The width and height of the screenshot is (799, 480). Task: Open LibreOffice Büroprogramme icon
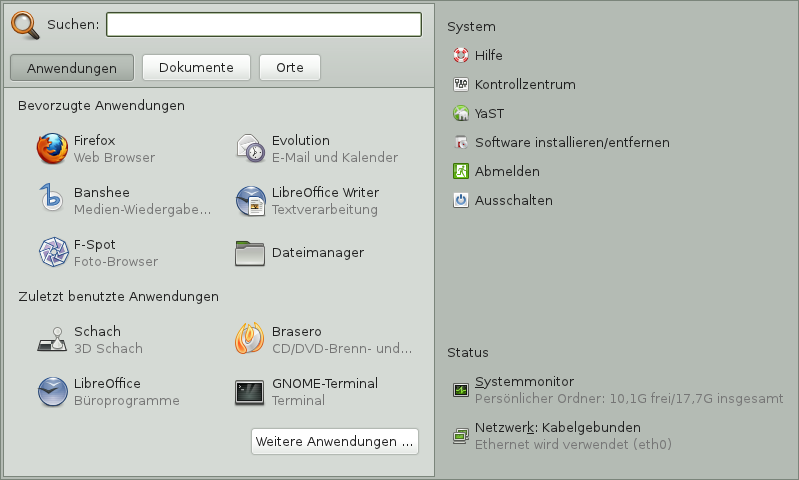pos(52,392)
